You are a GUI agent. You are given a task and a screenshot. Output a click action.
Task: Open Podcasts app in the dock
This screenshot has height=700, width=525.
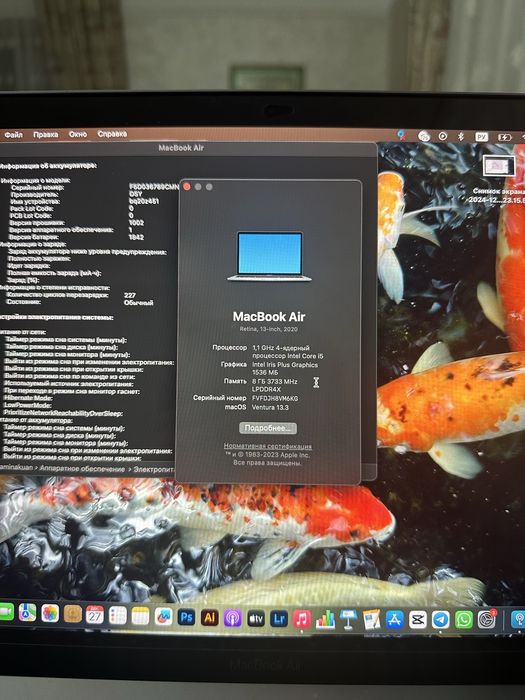[233, 619]
